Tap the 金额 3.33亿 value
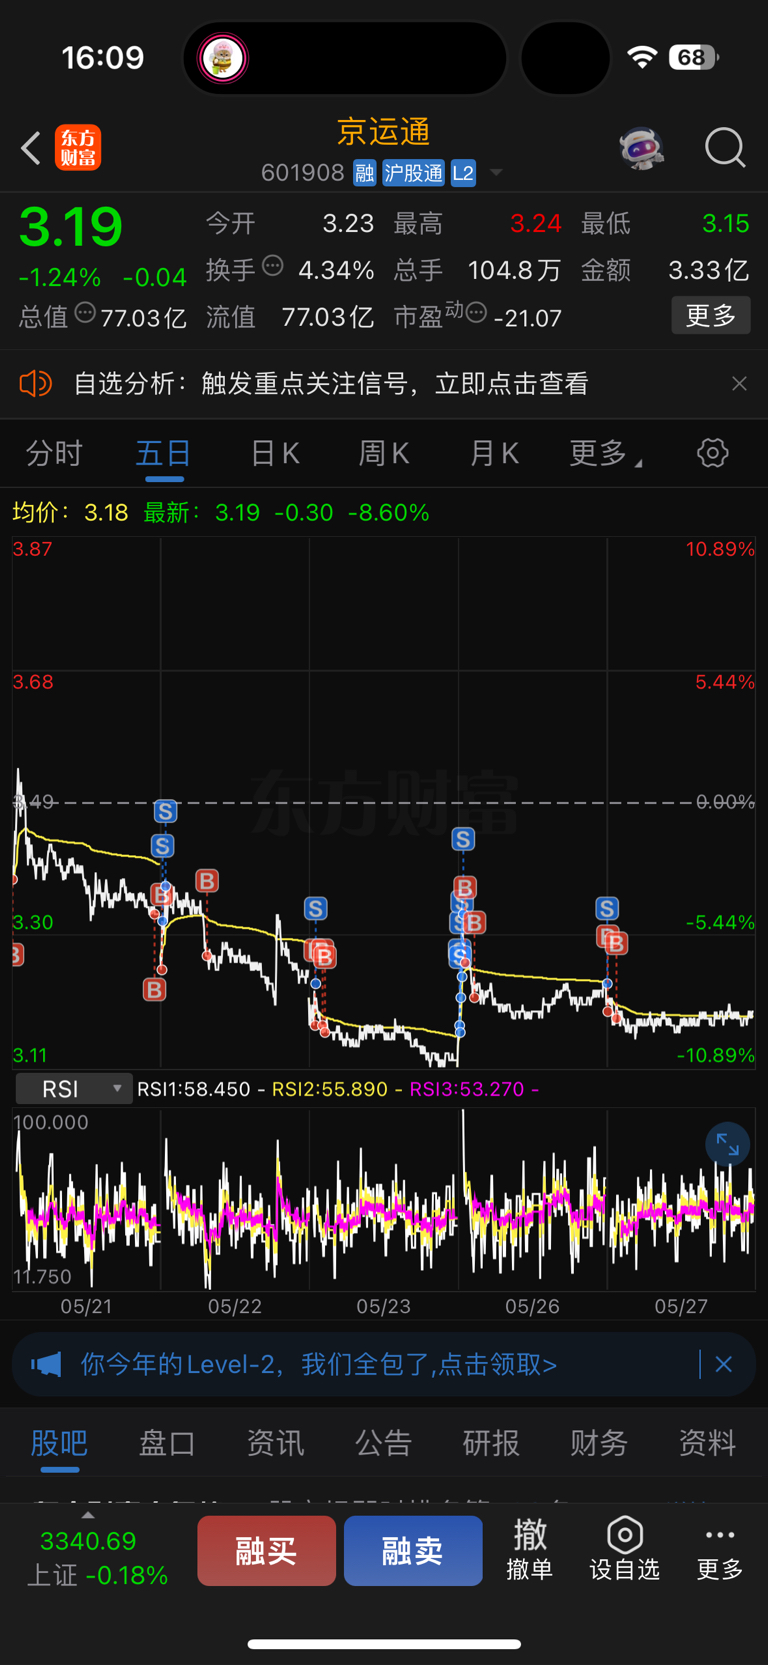Viewport: 769px width, 1665px height. pos(708,270)
